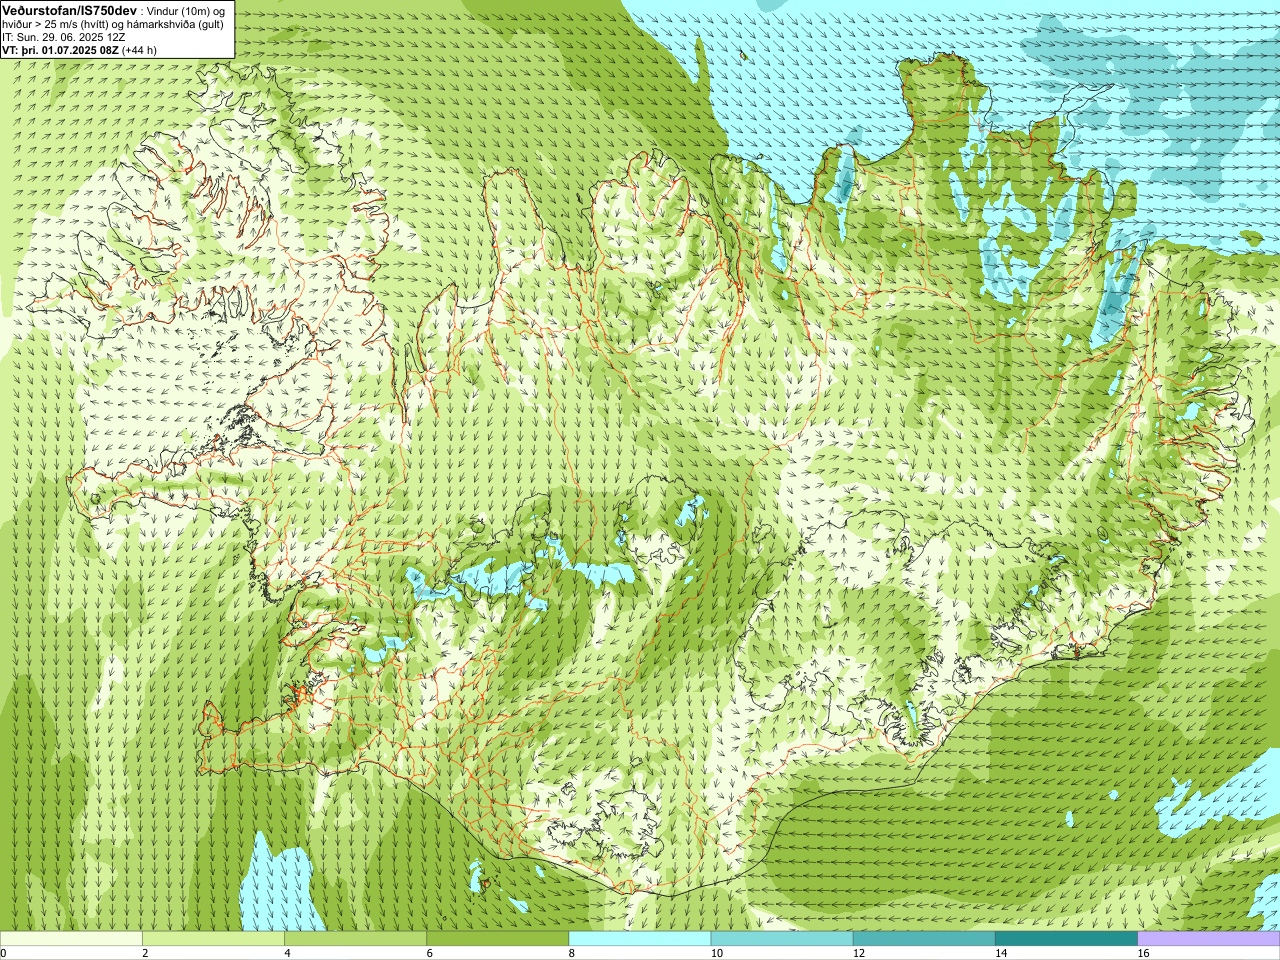Click the legend tick label '14'

coord(1000,953)
